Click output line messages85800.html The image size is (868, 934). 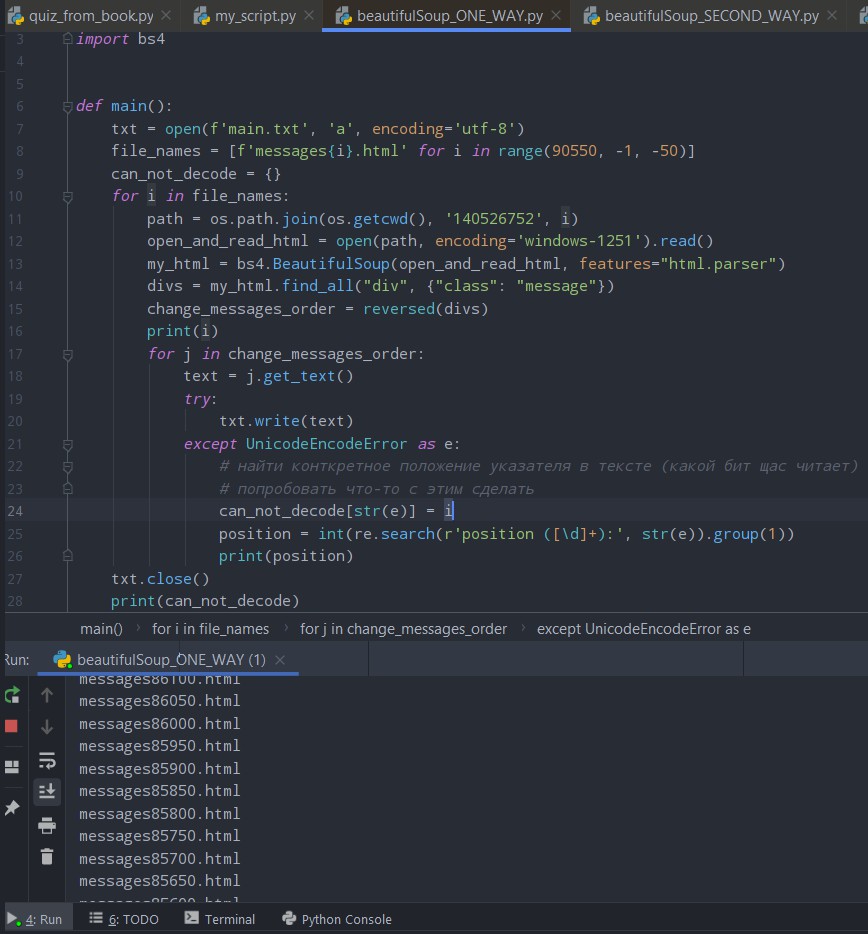tap(159, 813)
